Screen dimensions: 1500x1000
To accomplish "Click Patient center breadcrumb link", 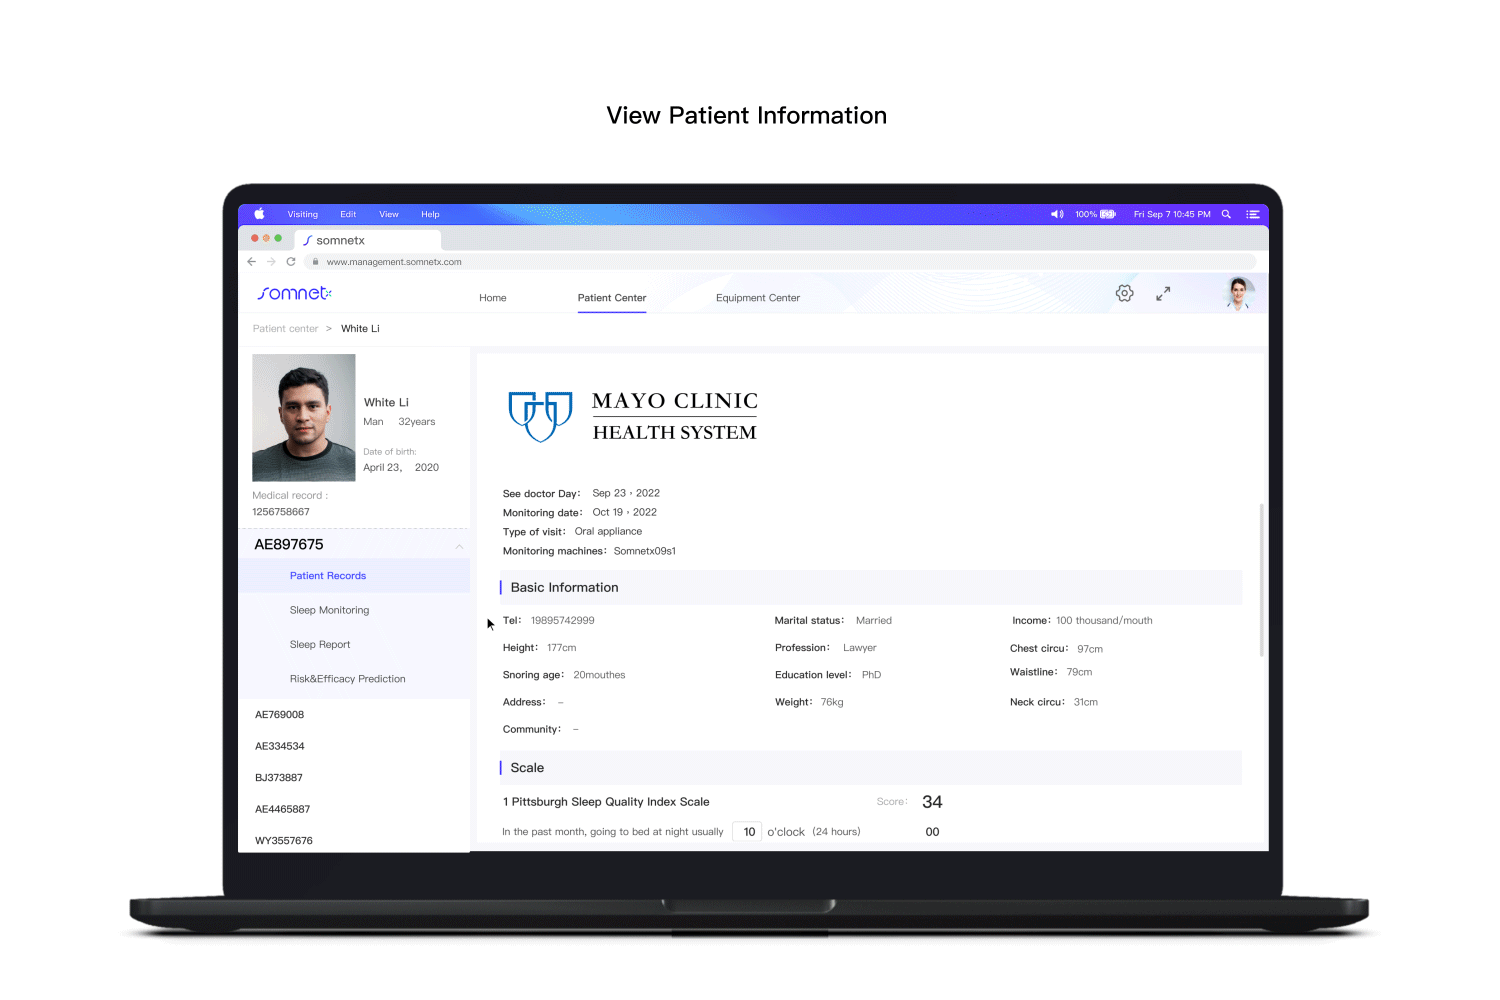I will pyautogui.click(x=285, y=329).
